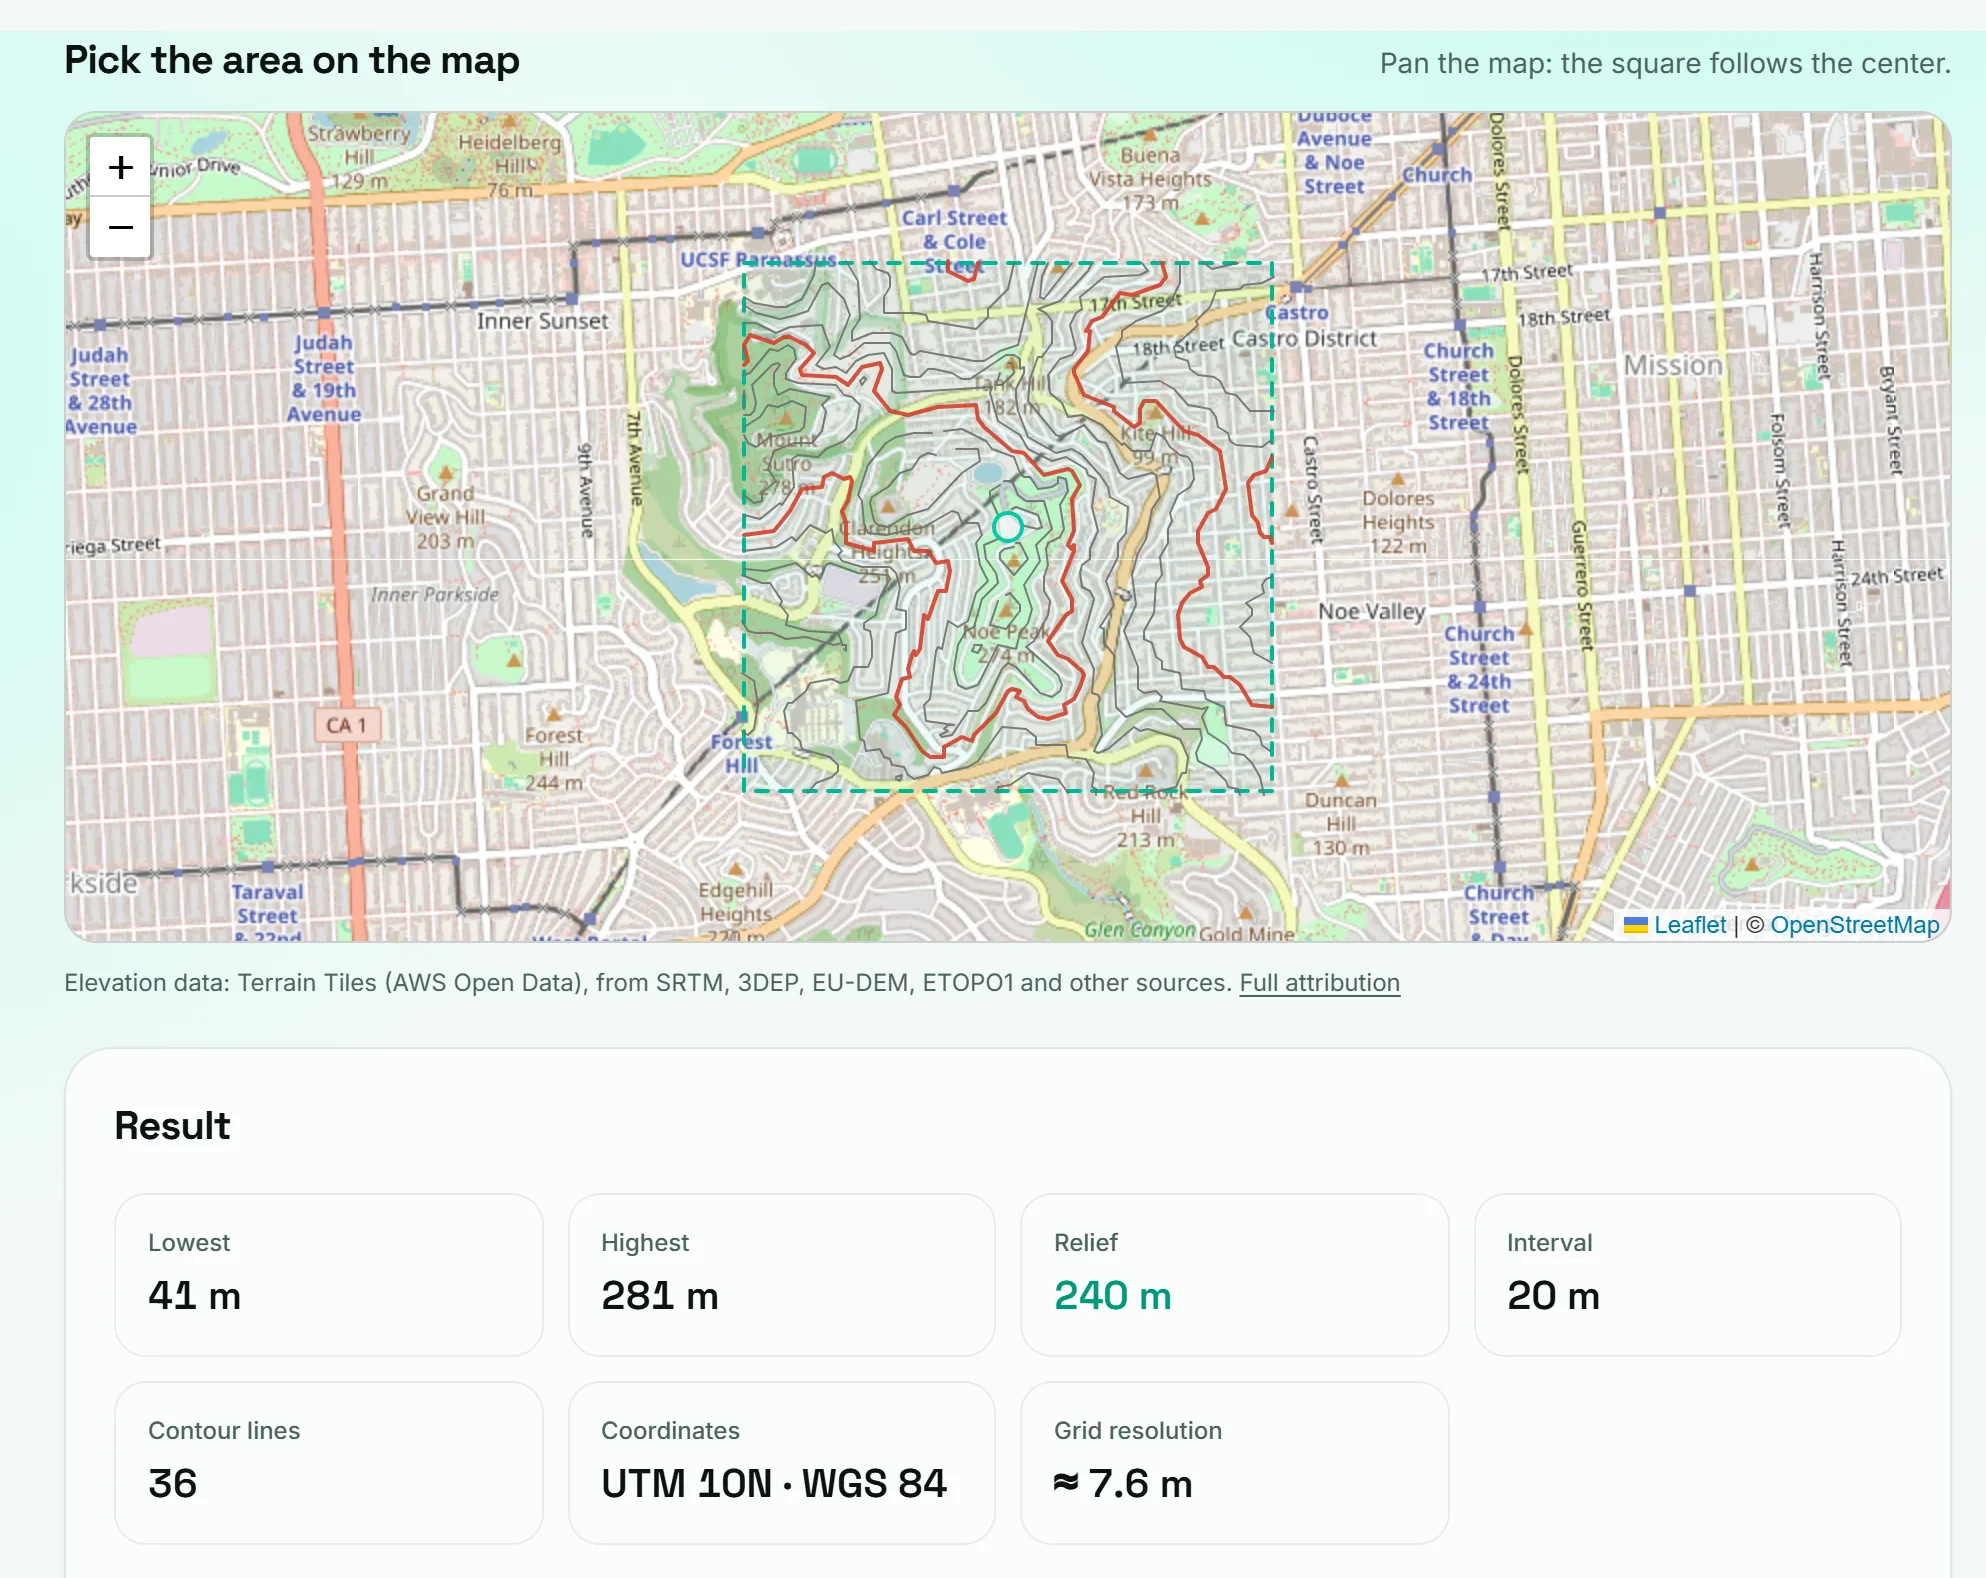Zoom out the map with minus button

pos(120,227)
